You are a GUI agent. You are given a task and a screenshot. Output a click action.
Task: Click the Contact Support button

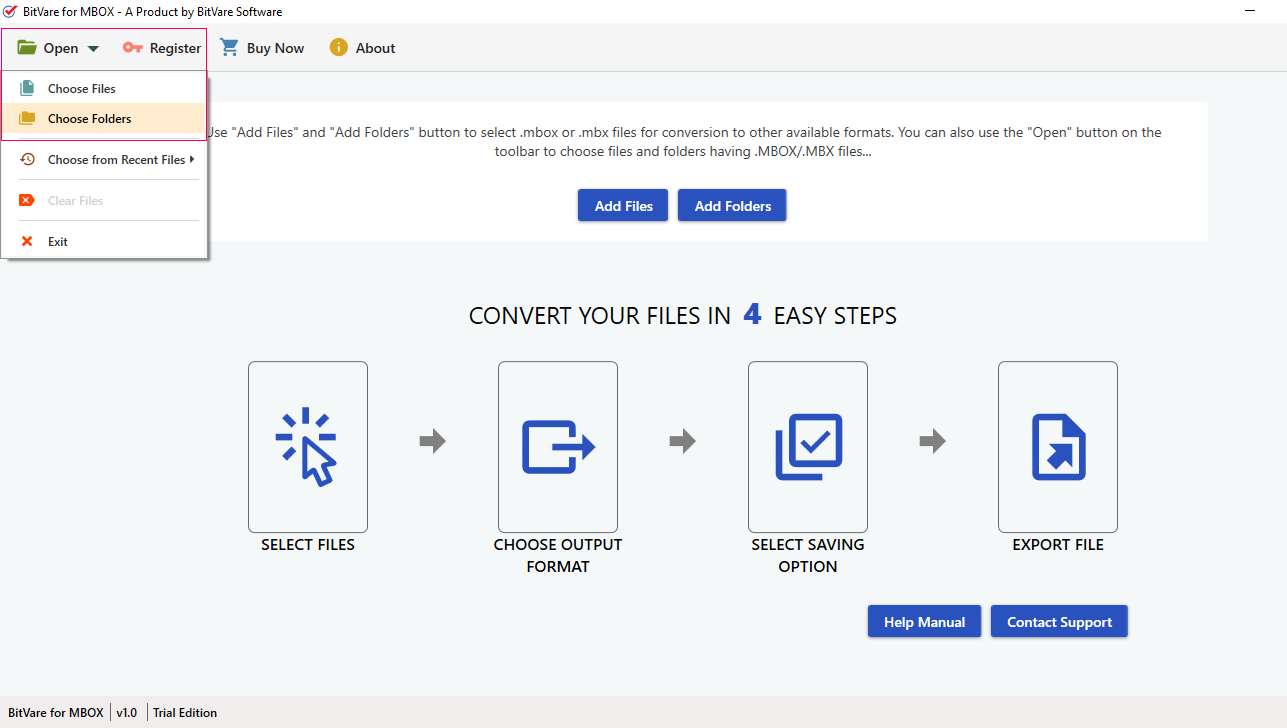(1059, 622)
